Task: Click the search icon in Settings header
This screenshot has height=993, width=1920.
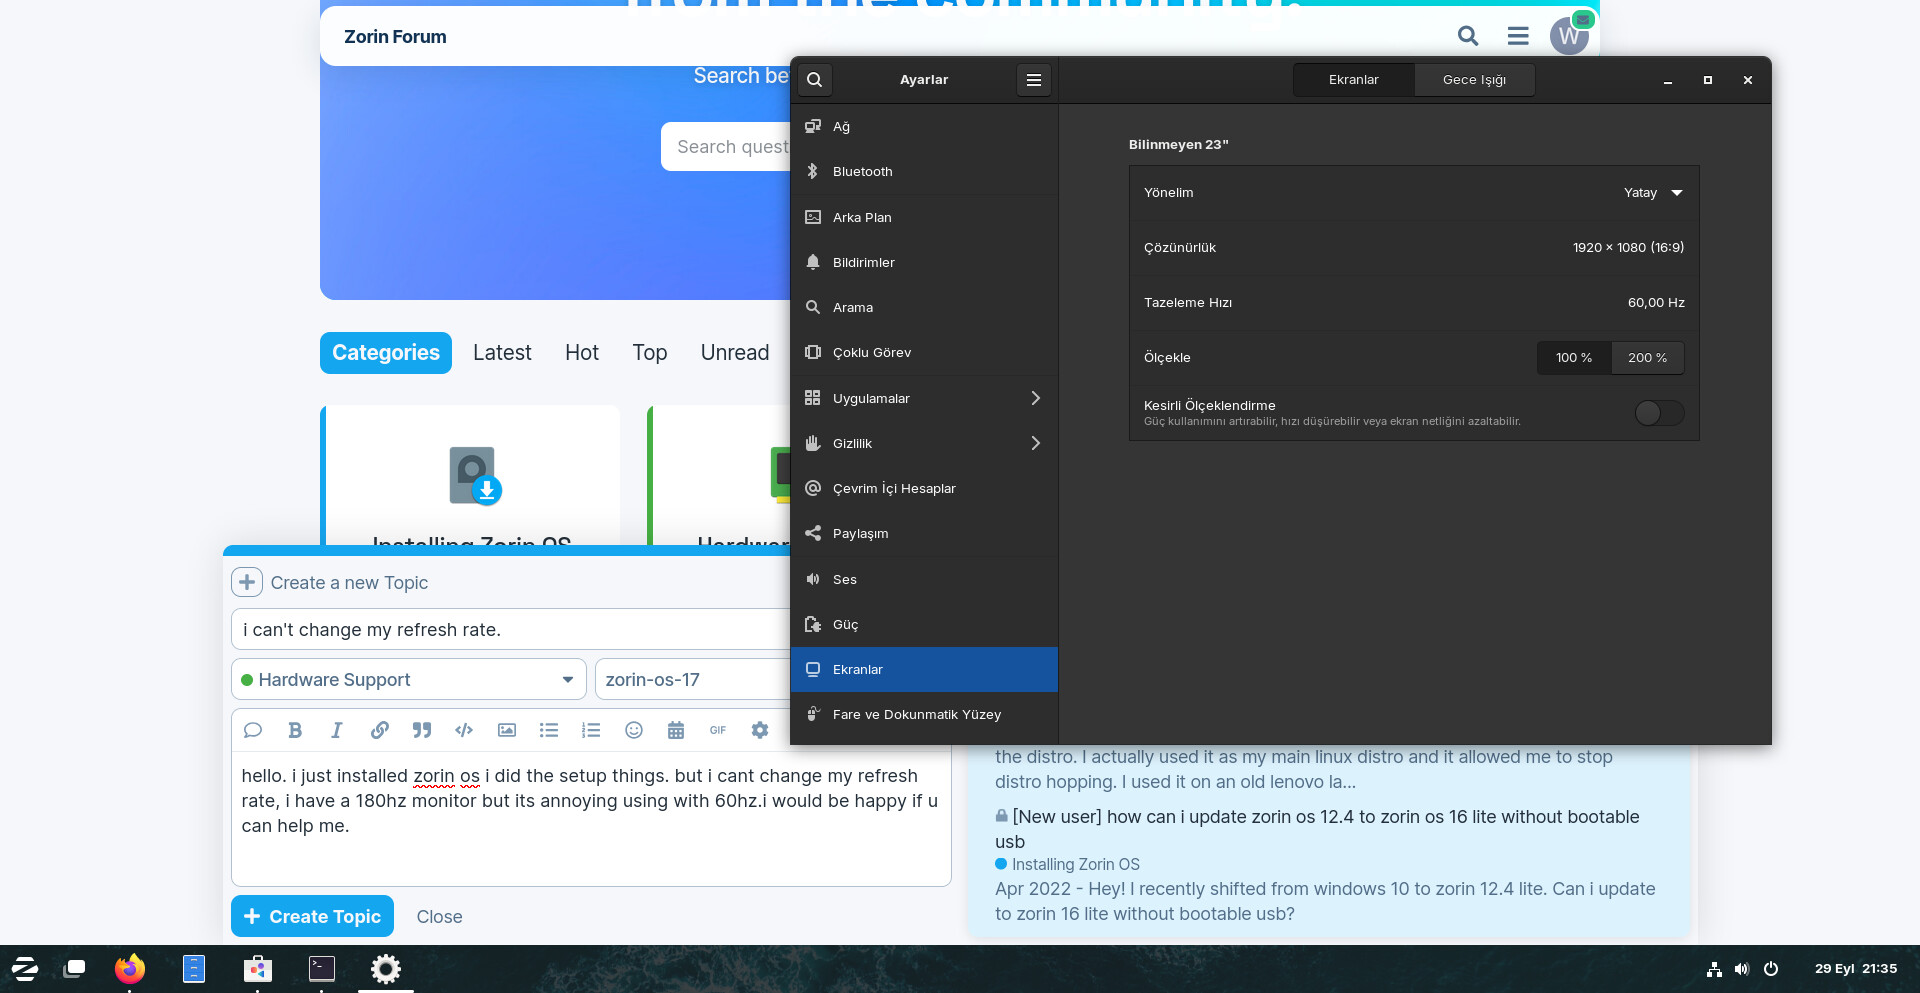Action: [815, 80]
